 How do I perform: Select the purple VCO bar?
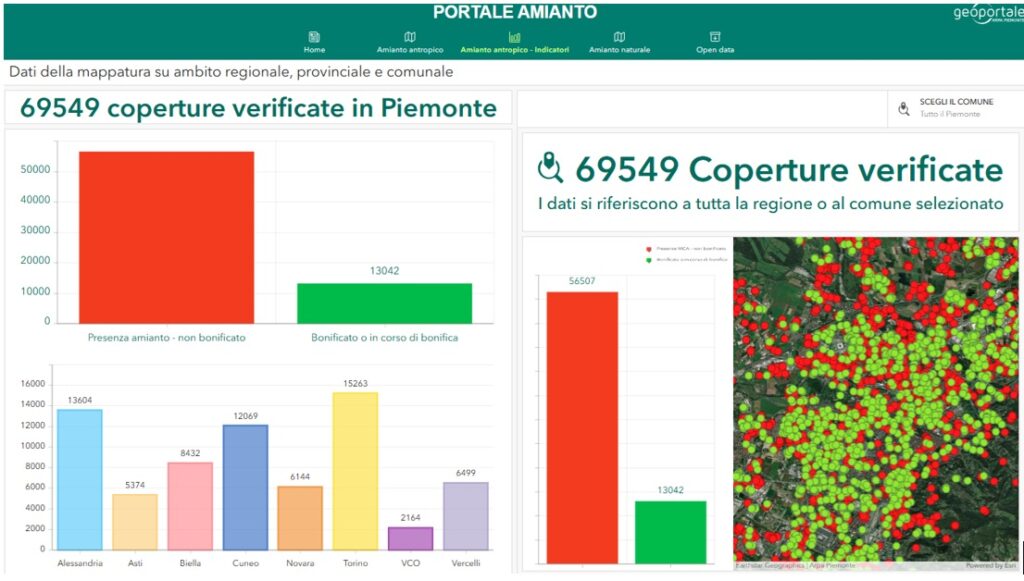410,539
